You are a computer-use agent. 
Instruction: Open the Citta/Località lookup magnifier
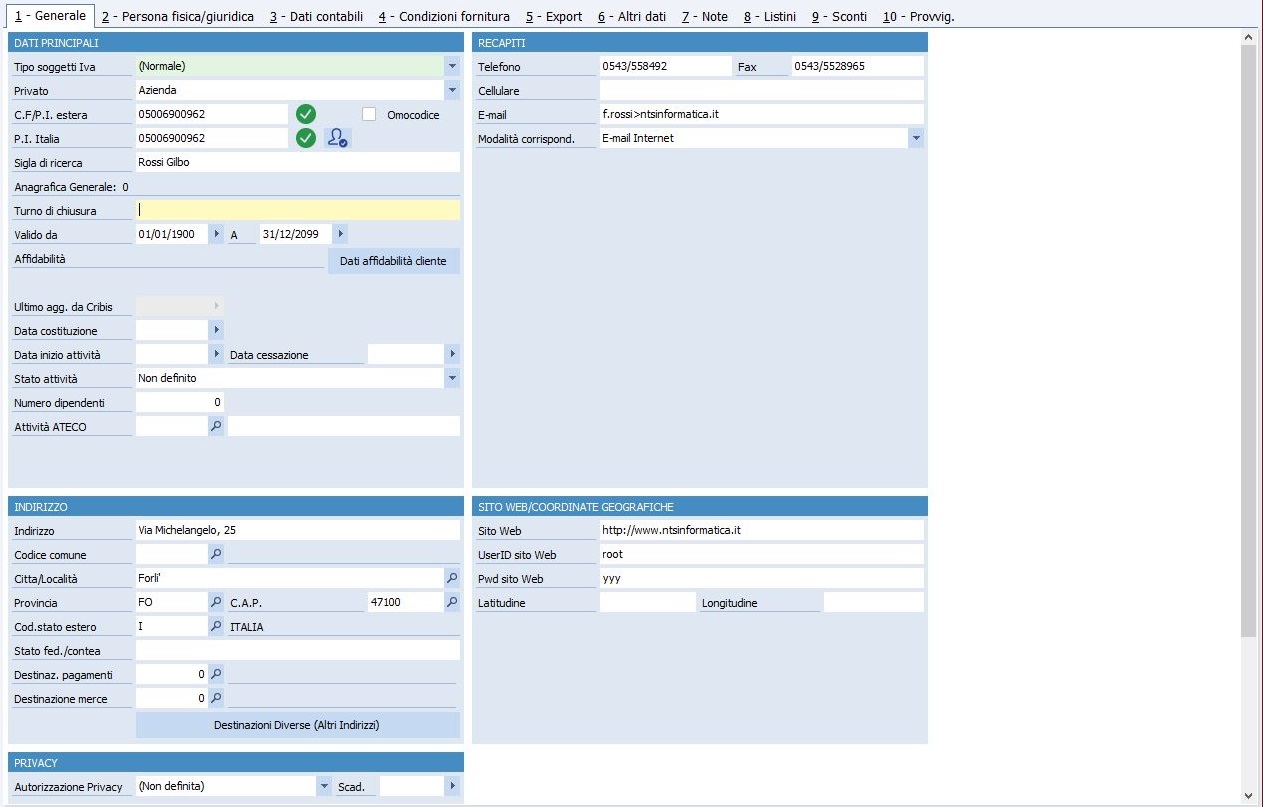[x=452, y=579]
